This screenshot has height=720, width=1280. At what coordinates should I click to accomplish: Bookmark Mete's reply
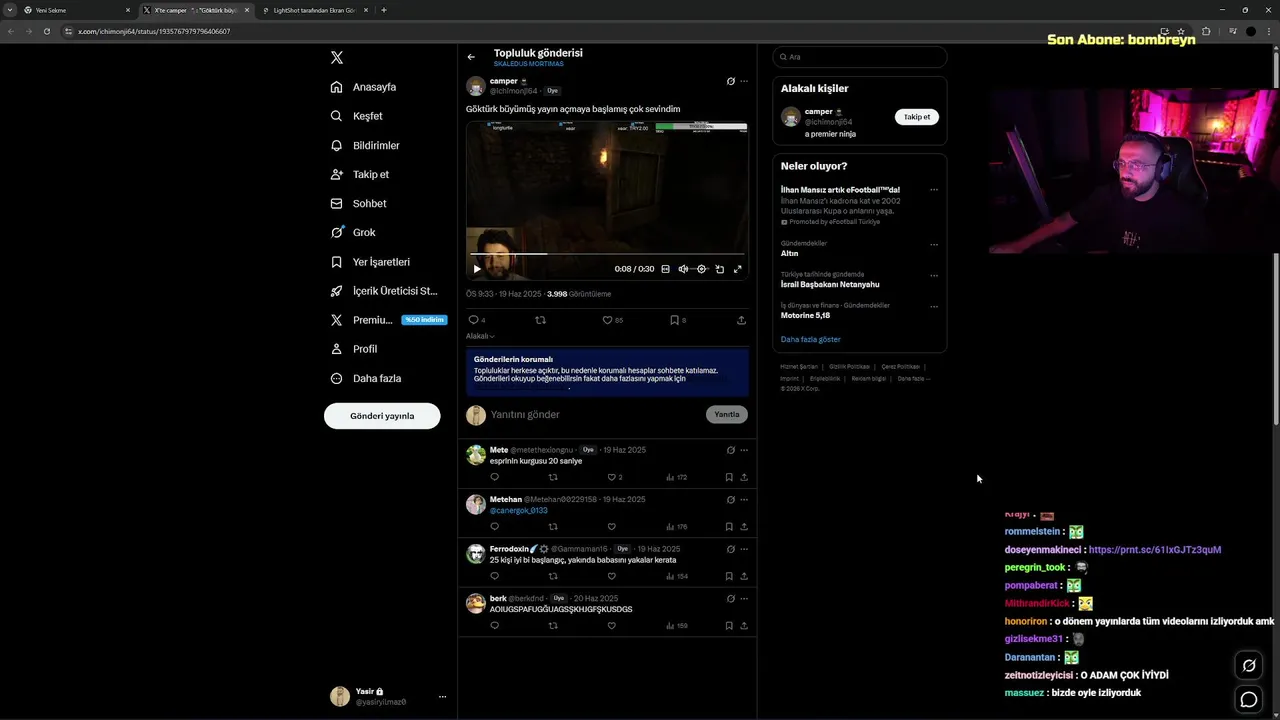click(729, 477)
